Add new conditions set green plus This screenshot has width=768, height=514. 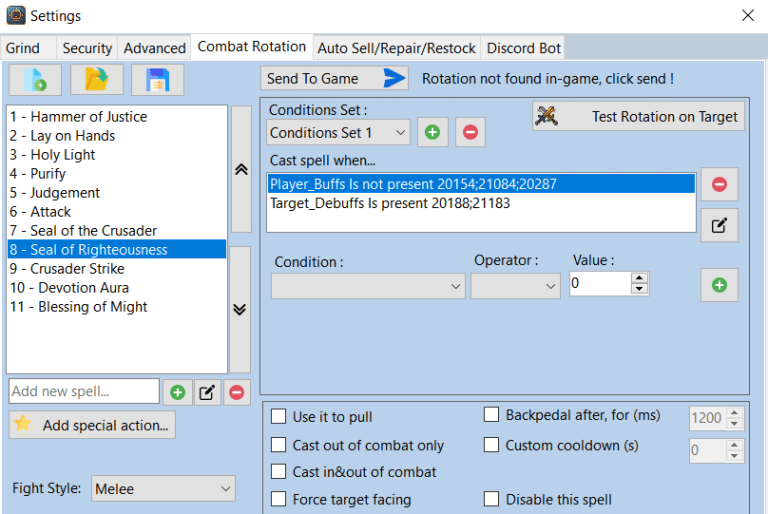click(432, 132)
